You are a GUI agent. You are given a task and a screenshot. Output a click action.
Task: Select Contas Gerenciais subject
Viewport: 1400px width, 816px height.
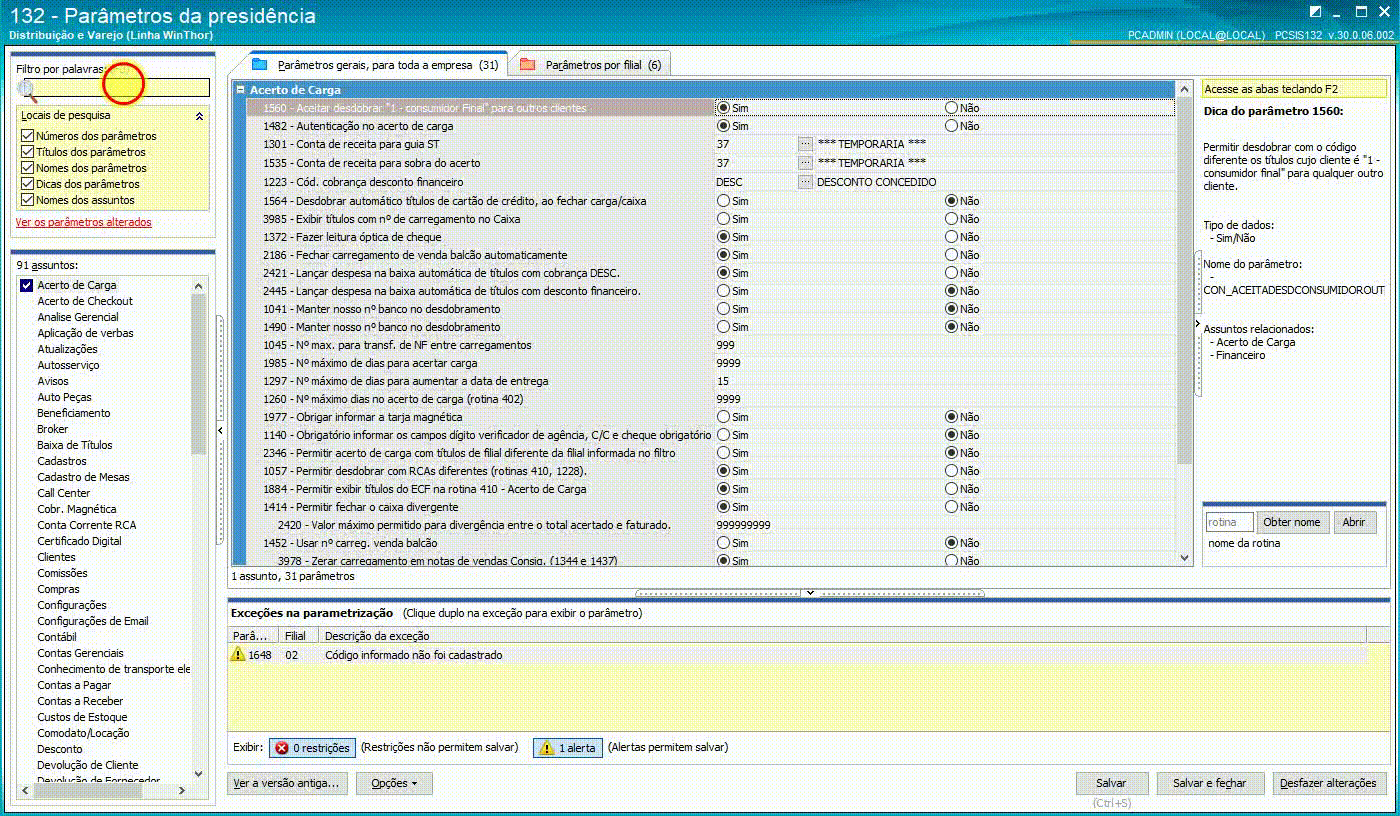coord(81,653)
